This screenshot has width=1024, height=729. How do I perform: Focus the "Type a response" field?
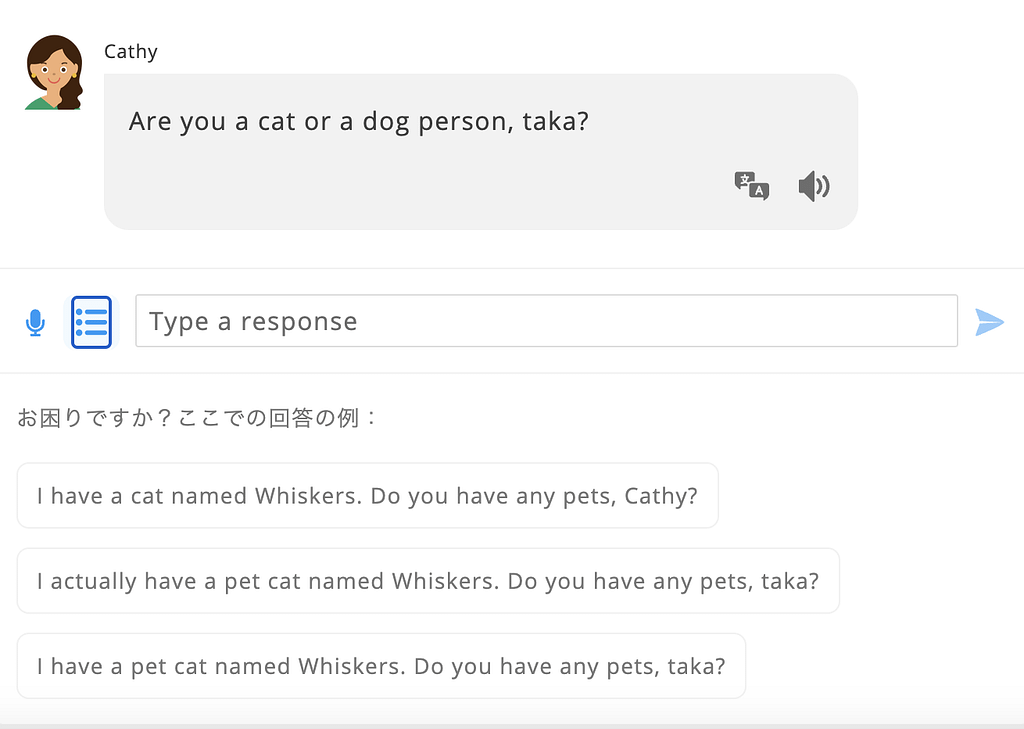pyautogui.click(x=546, y=321)
